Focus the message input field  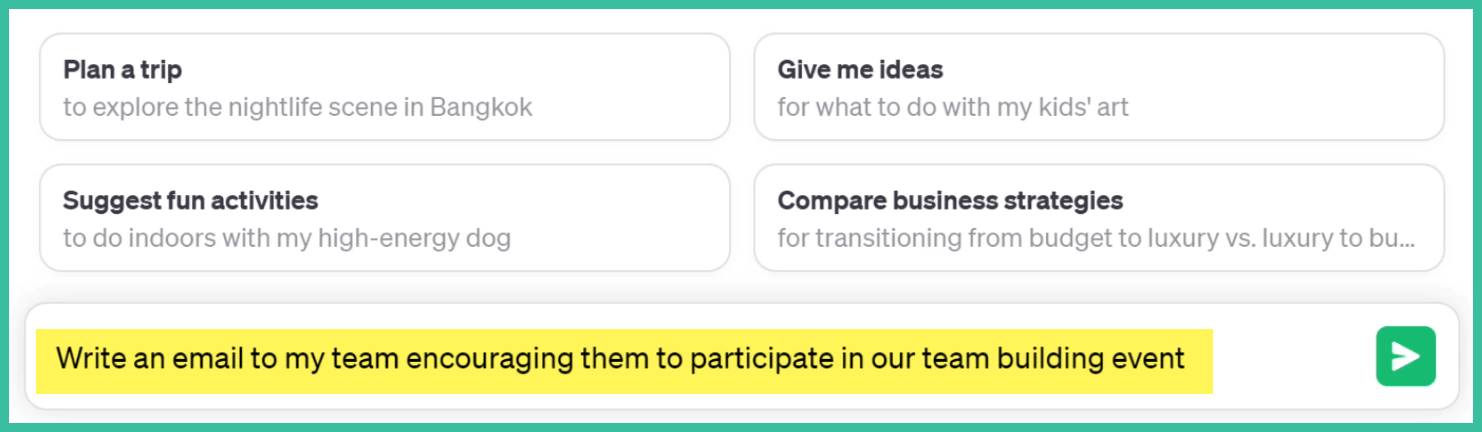(x=700, y=357)
